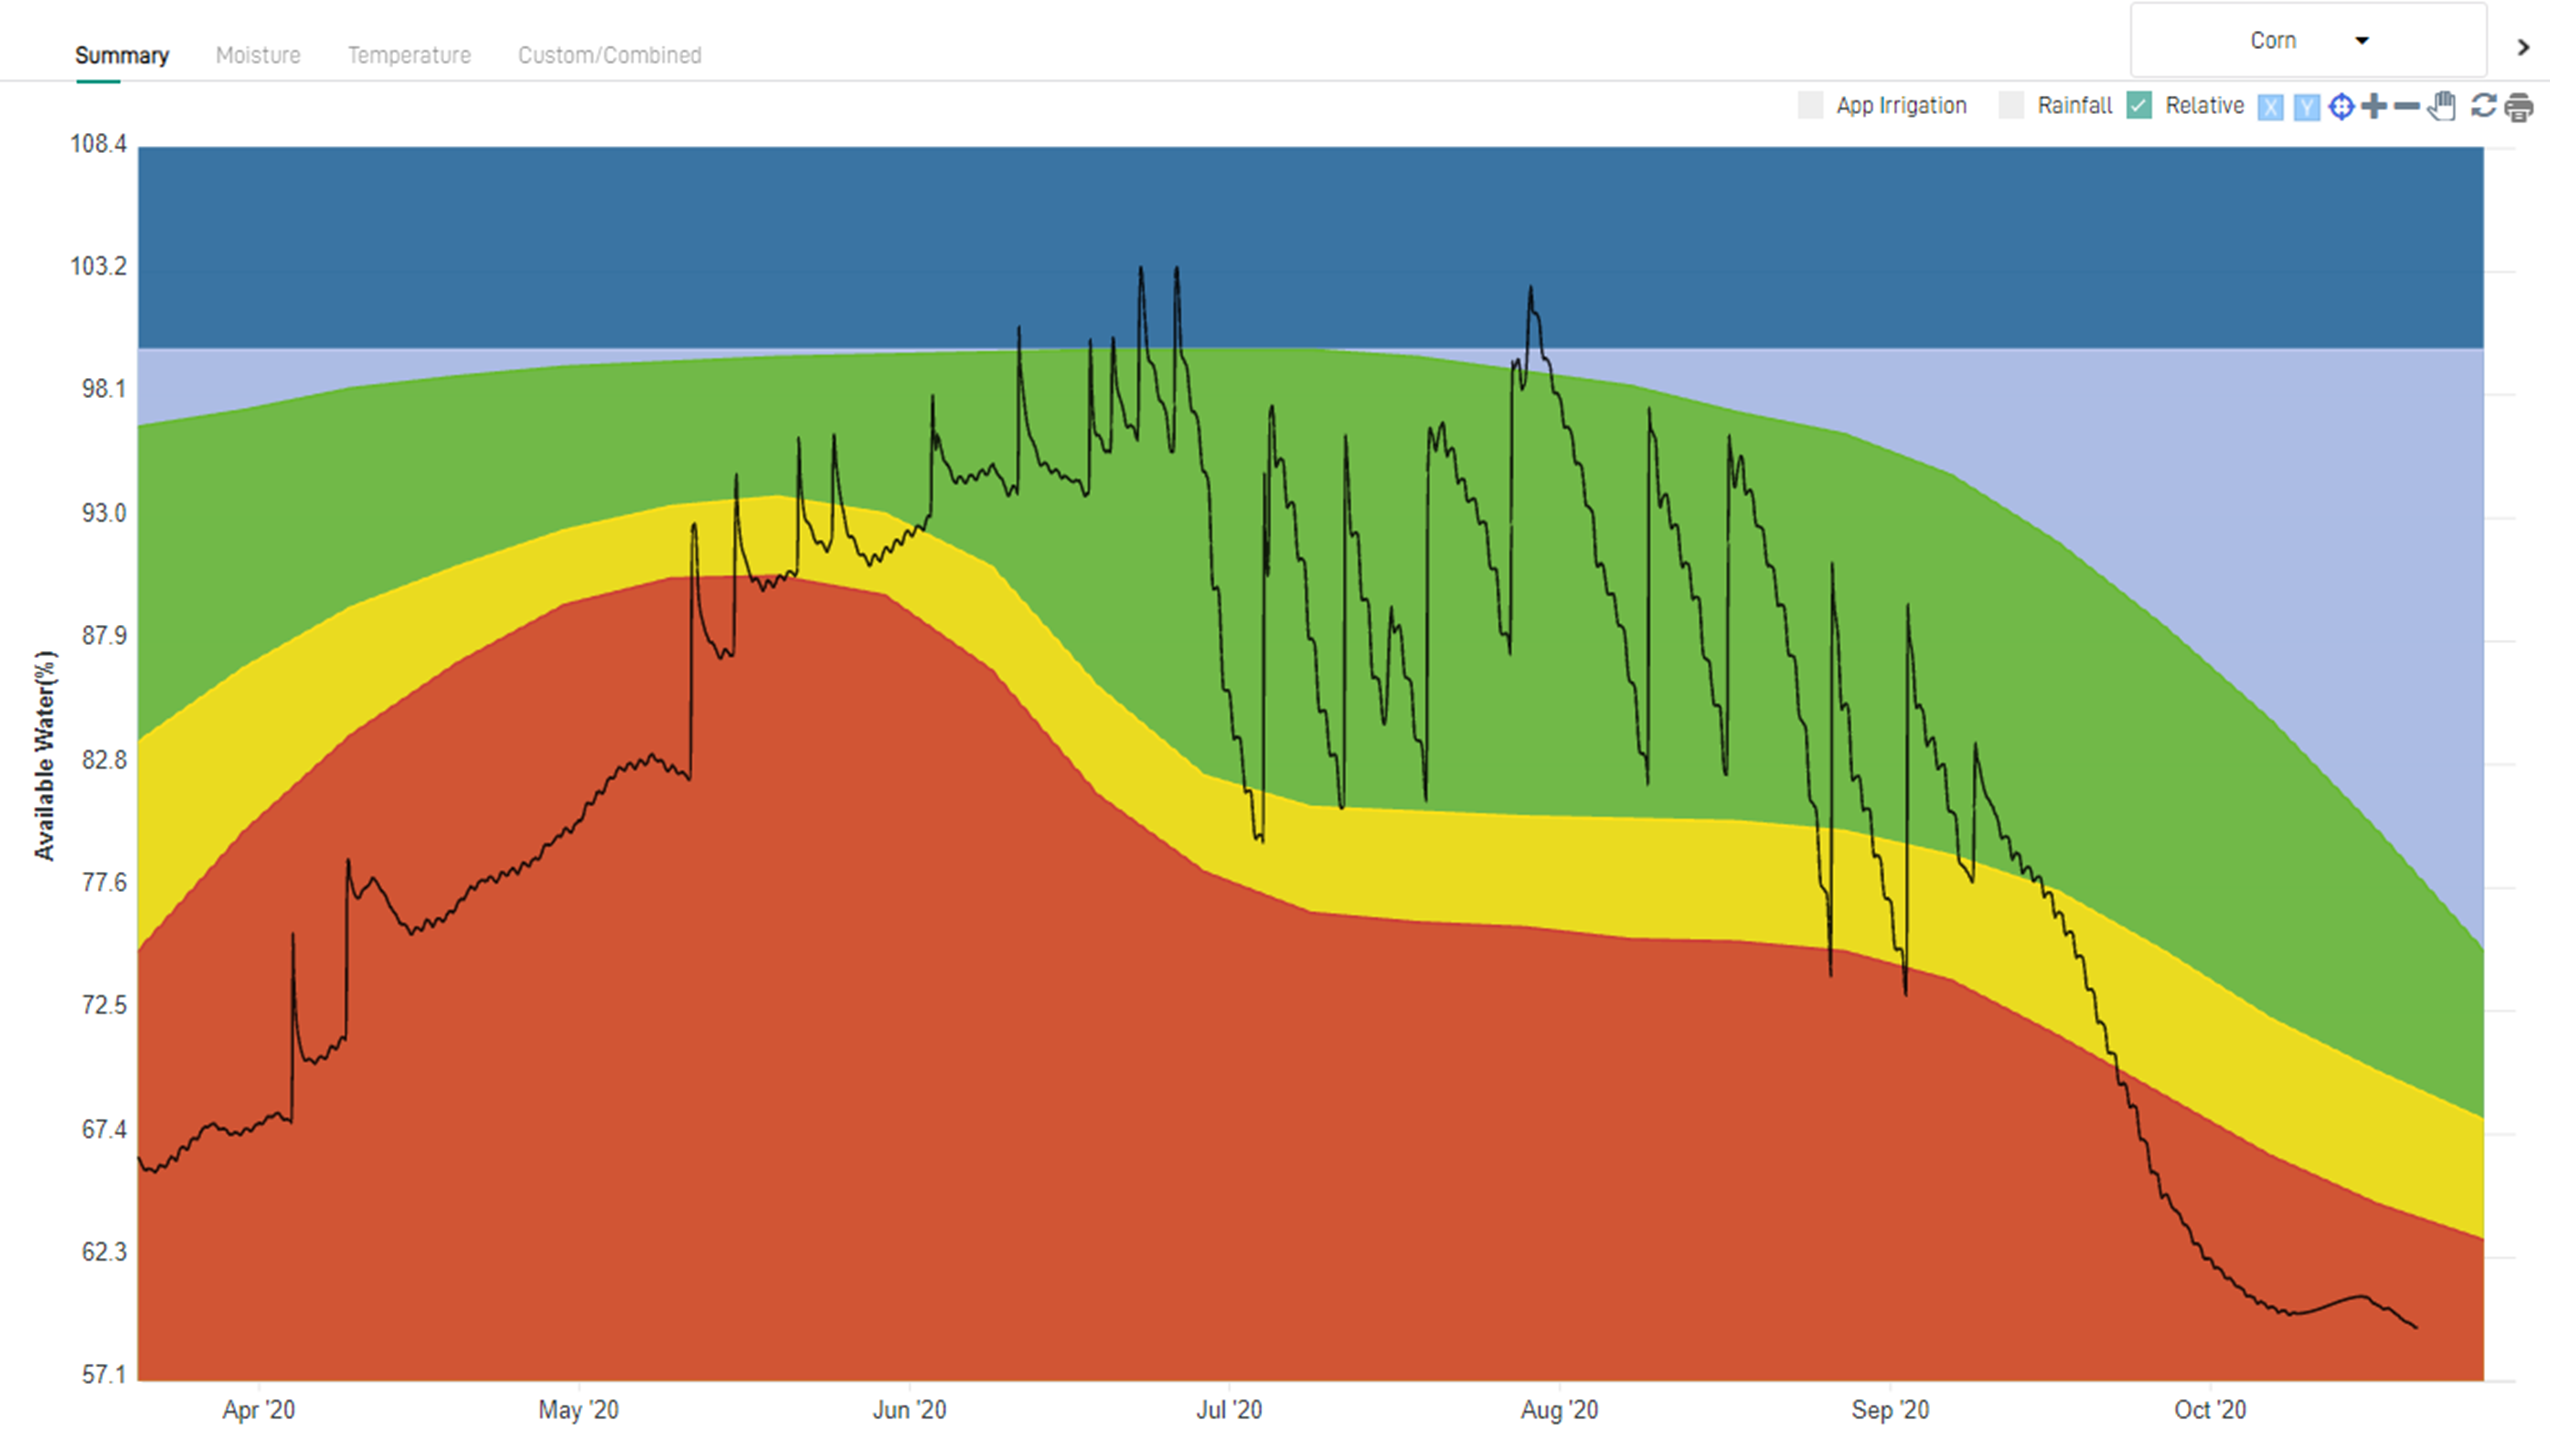Click the 57.1 y-axis value
The height and width of the screenshot is (1450, 2550).
(x=104, y=1375)
